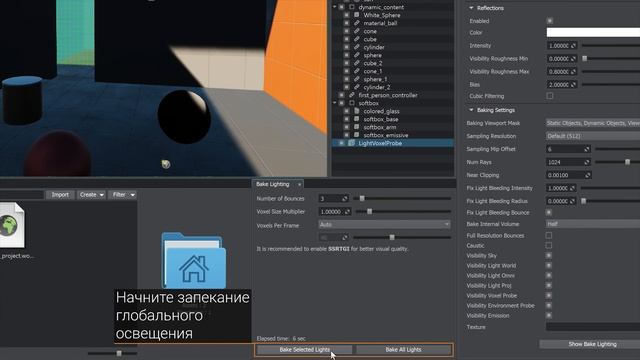Open the home folder thumbnail
Image resolution: width=640 pixels, height=360 pixels.
click(193, 260)
